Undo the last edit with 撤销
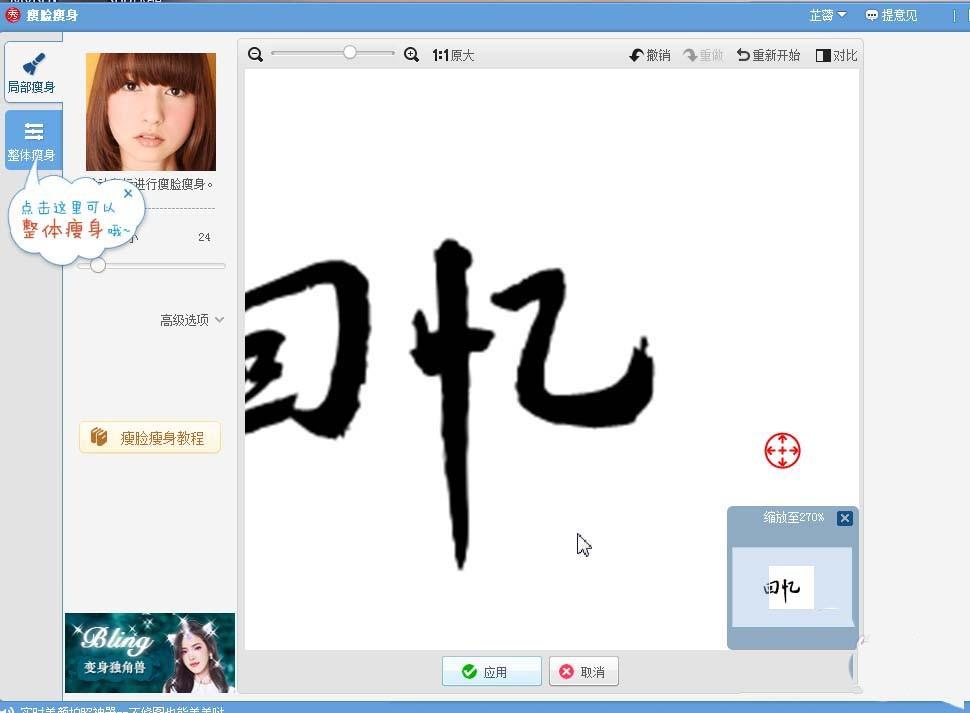 coord(650,55)
